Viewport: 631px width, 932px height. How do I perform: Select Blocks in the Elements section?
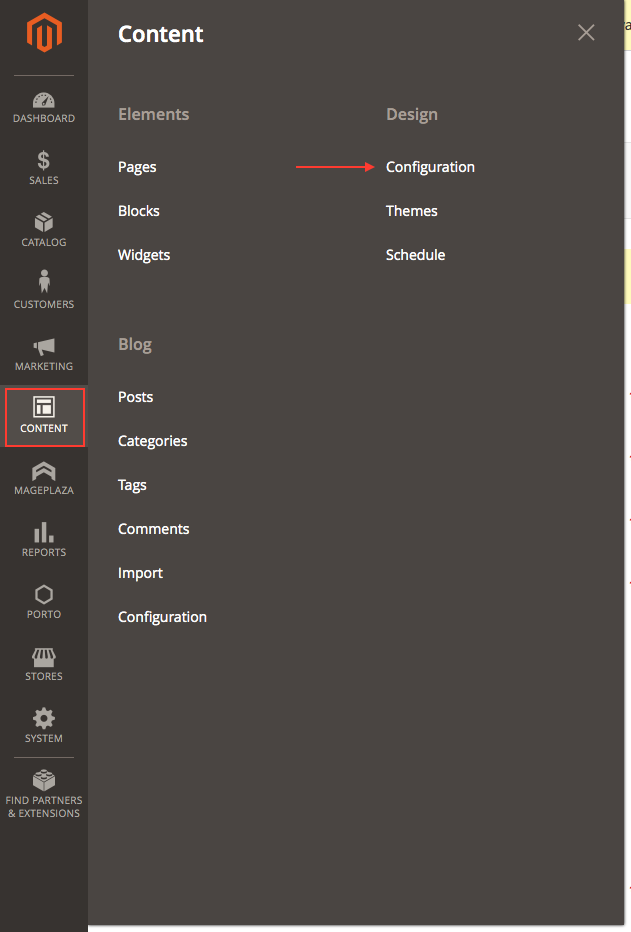[x=138, y=211]
